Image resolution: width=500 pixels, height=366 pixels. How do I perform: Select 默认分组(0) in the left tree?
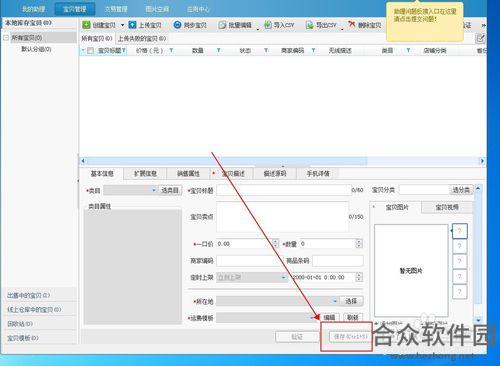pyautogui.click(x=36, y=49)
